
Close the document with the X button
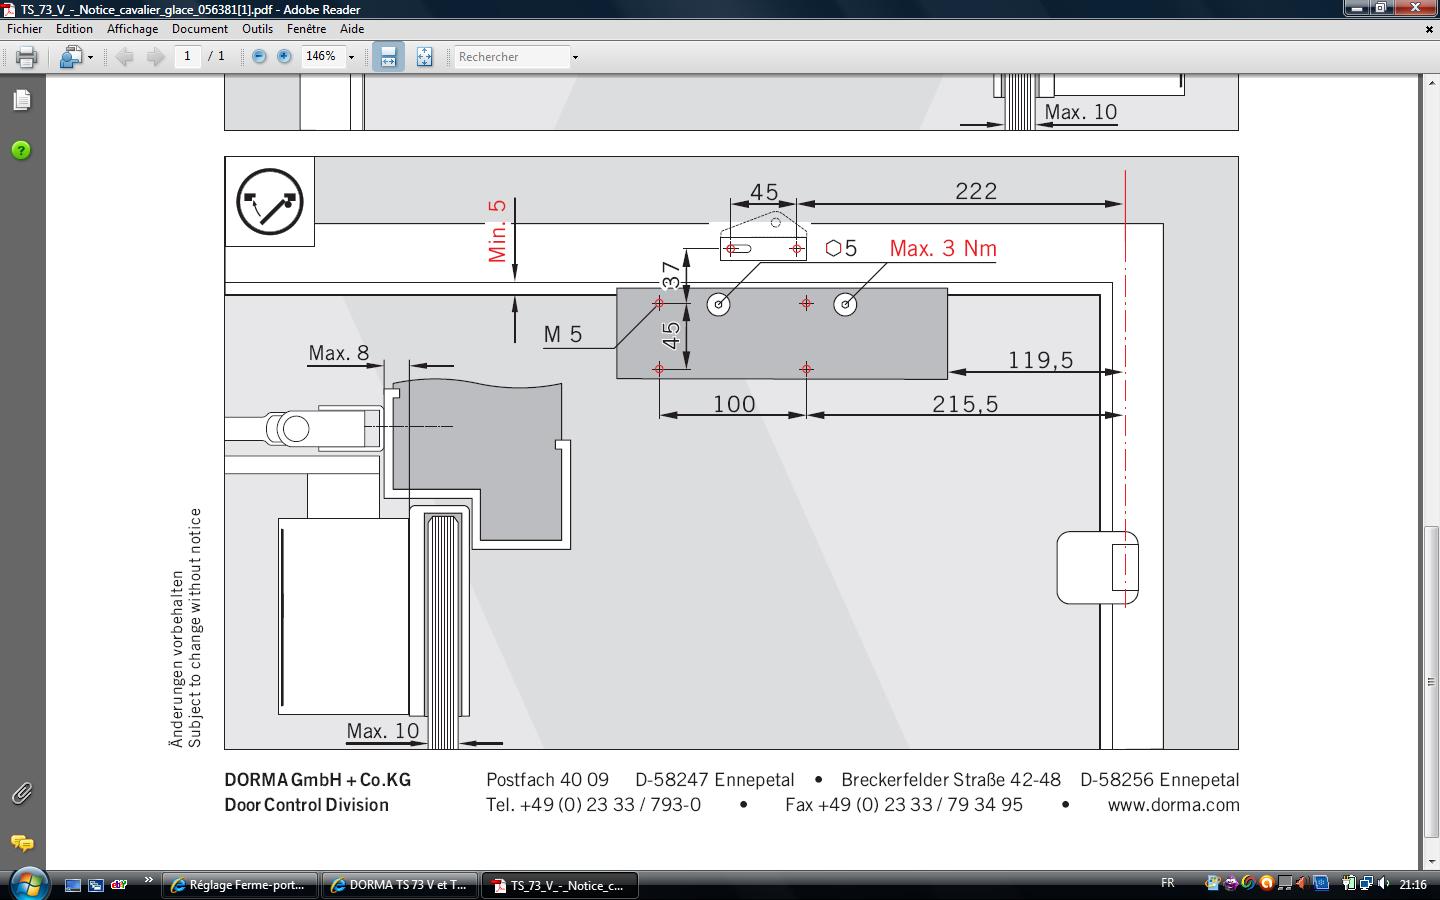pos(1429,29)
